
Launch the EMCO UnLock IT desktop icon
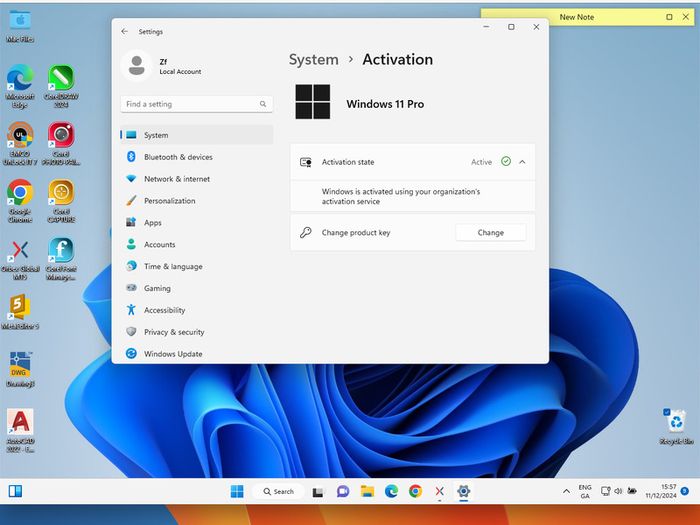coord(20,143)
